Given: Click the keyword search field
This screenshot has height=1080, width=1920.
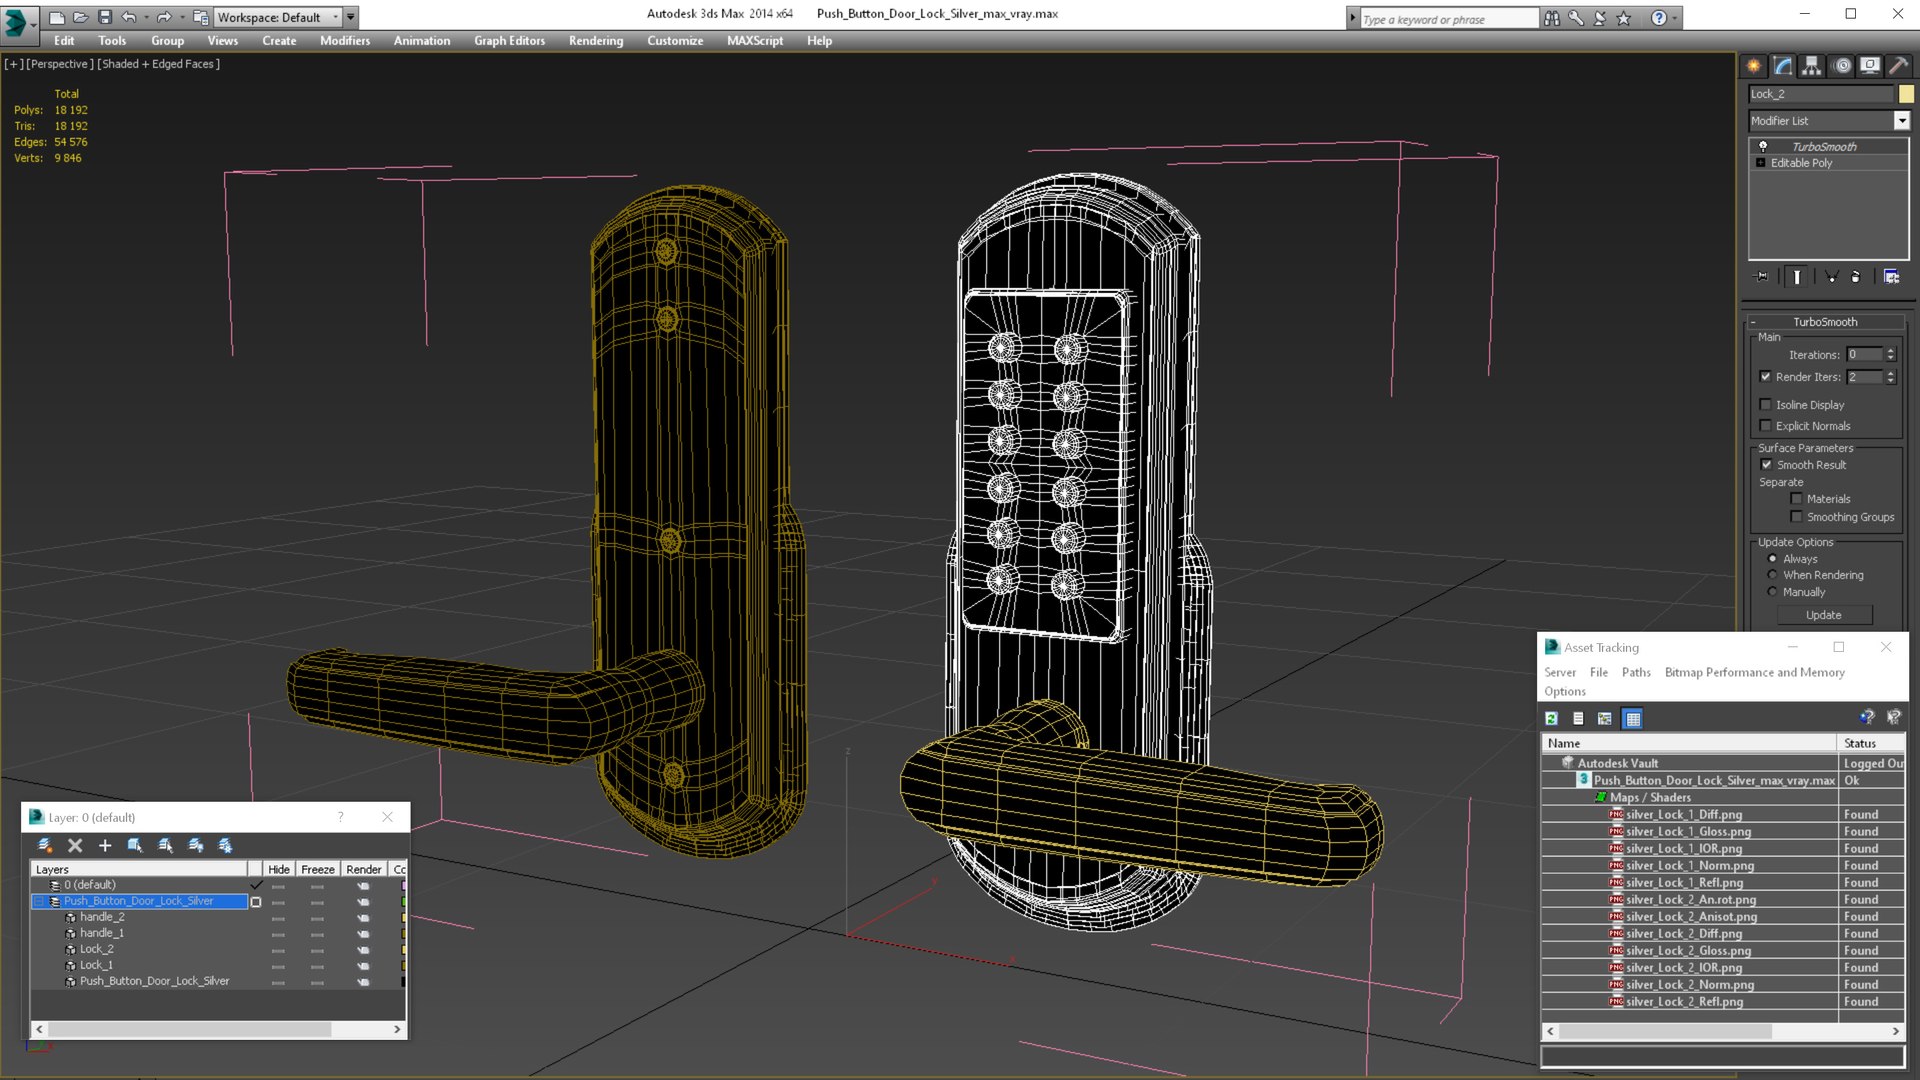Looking at the screenshot, I should tap(1449, 19).
